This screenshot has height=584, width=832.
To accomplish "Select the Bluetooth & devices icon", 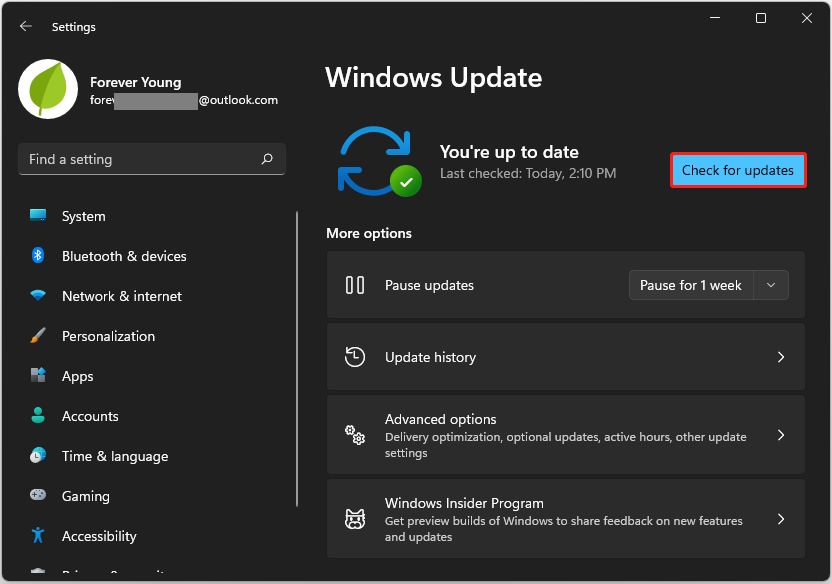I will point(38,256).
